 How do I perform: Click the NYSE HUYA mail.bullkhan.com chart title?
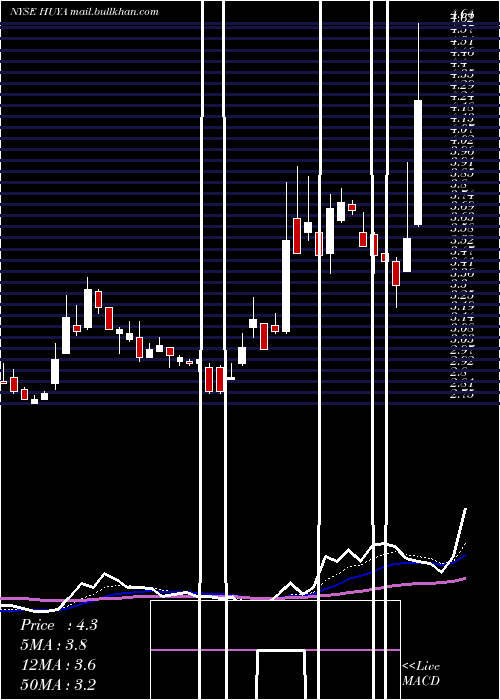84,12
